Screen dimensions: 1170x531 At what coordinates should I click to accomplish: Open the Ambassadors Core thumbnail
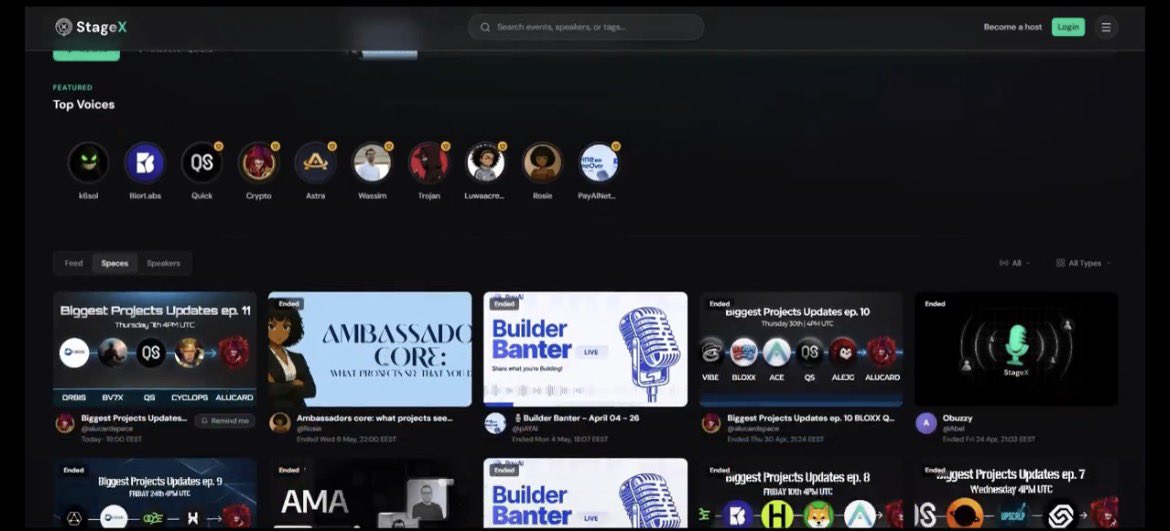click(370, 349)
